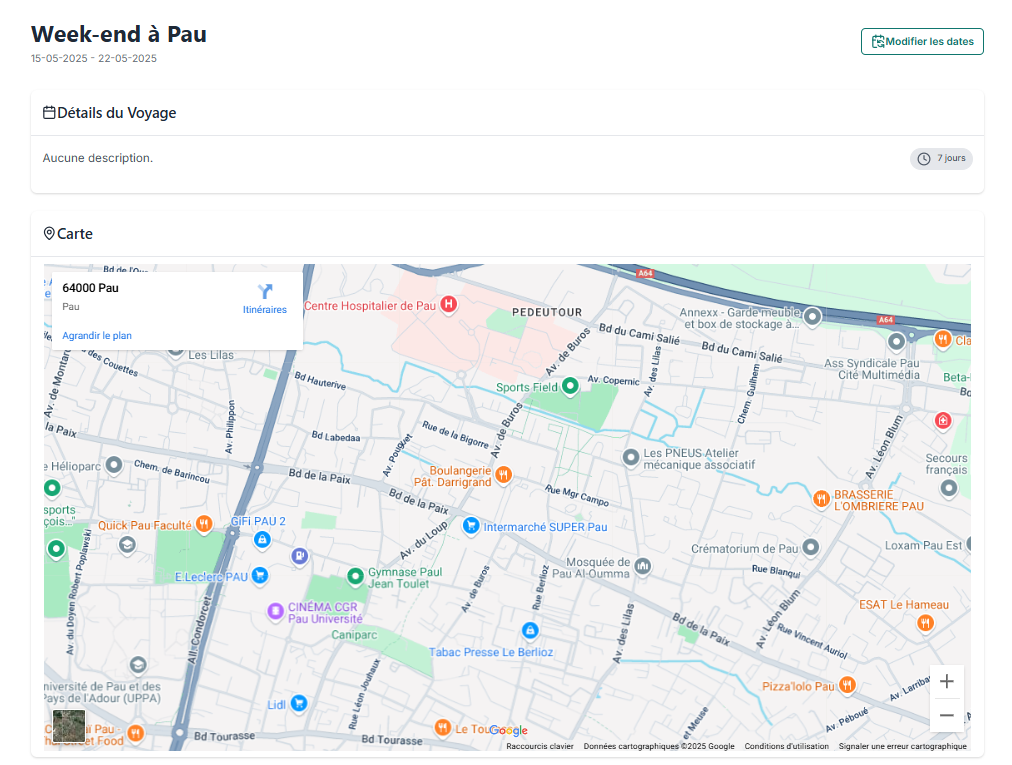This screenshot has height=765, width=1012.
Task: Click the Boulangerie Pât. Darrigrand marker
Action: pos(503,474)
